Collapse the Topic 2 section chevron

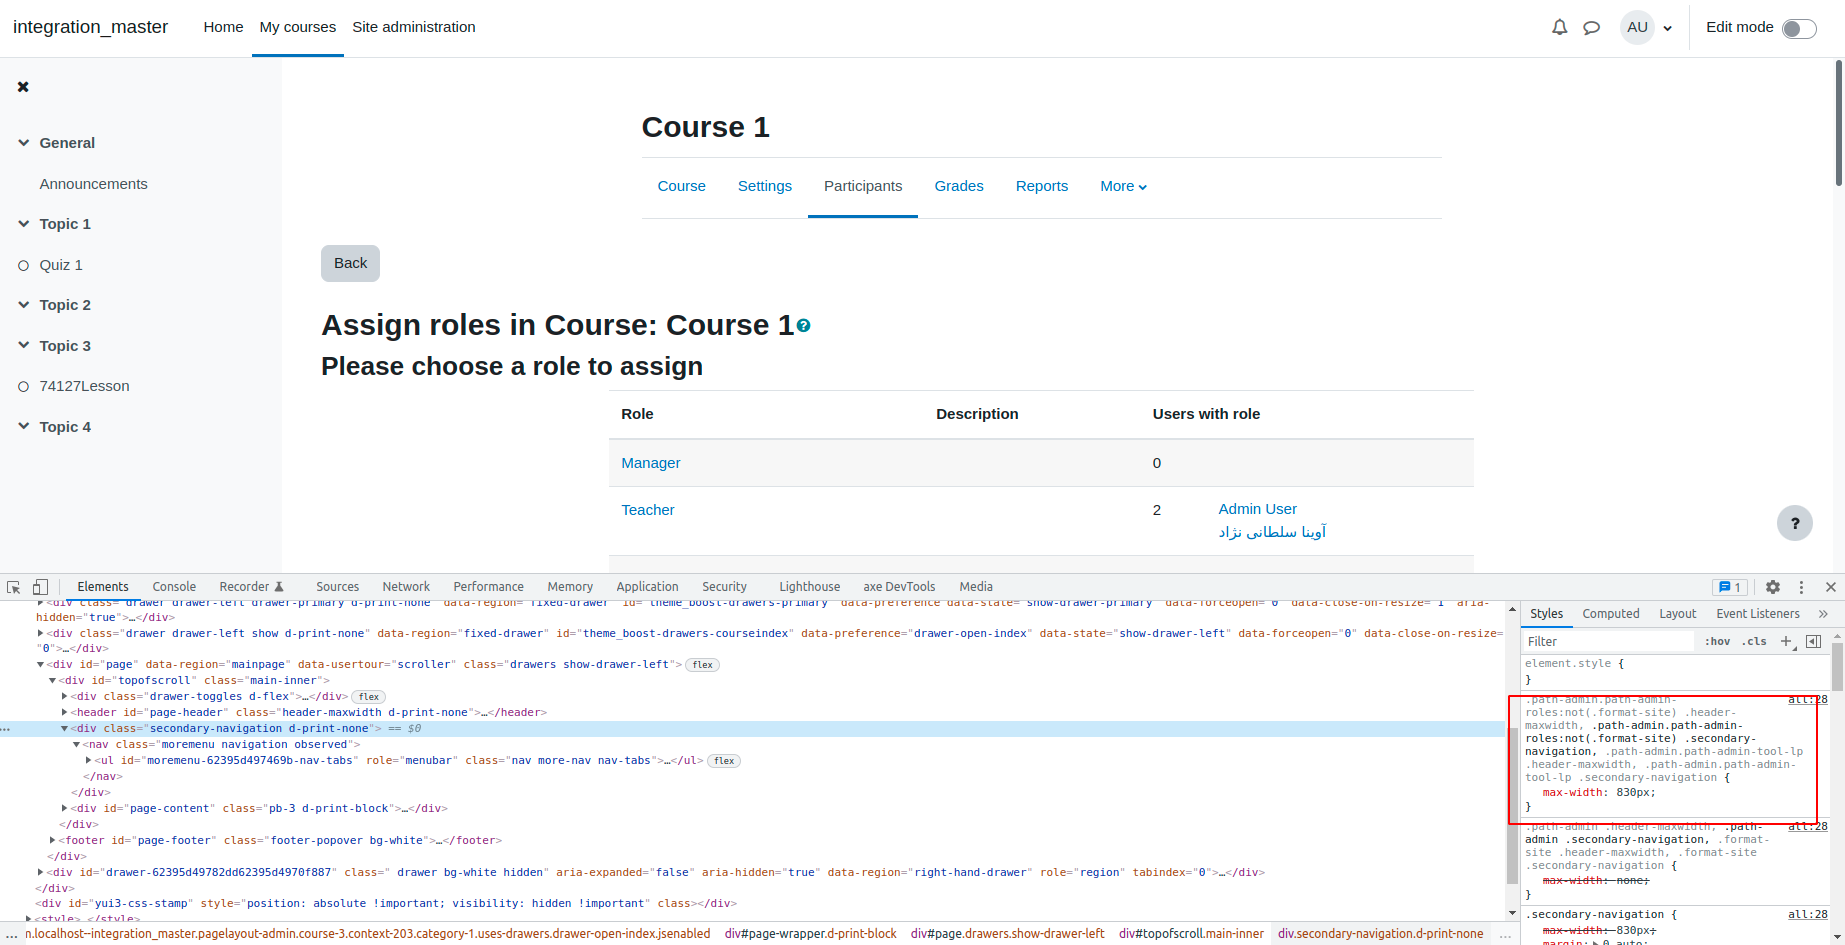(x=24, y=305)
